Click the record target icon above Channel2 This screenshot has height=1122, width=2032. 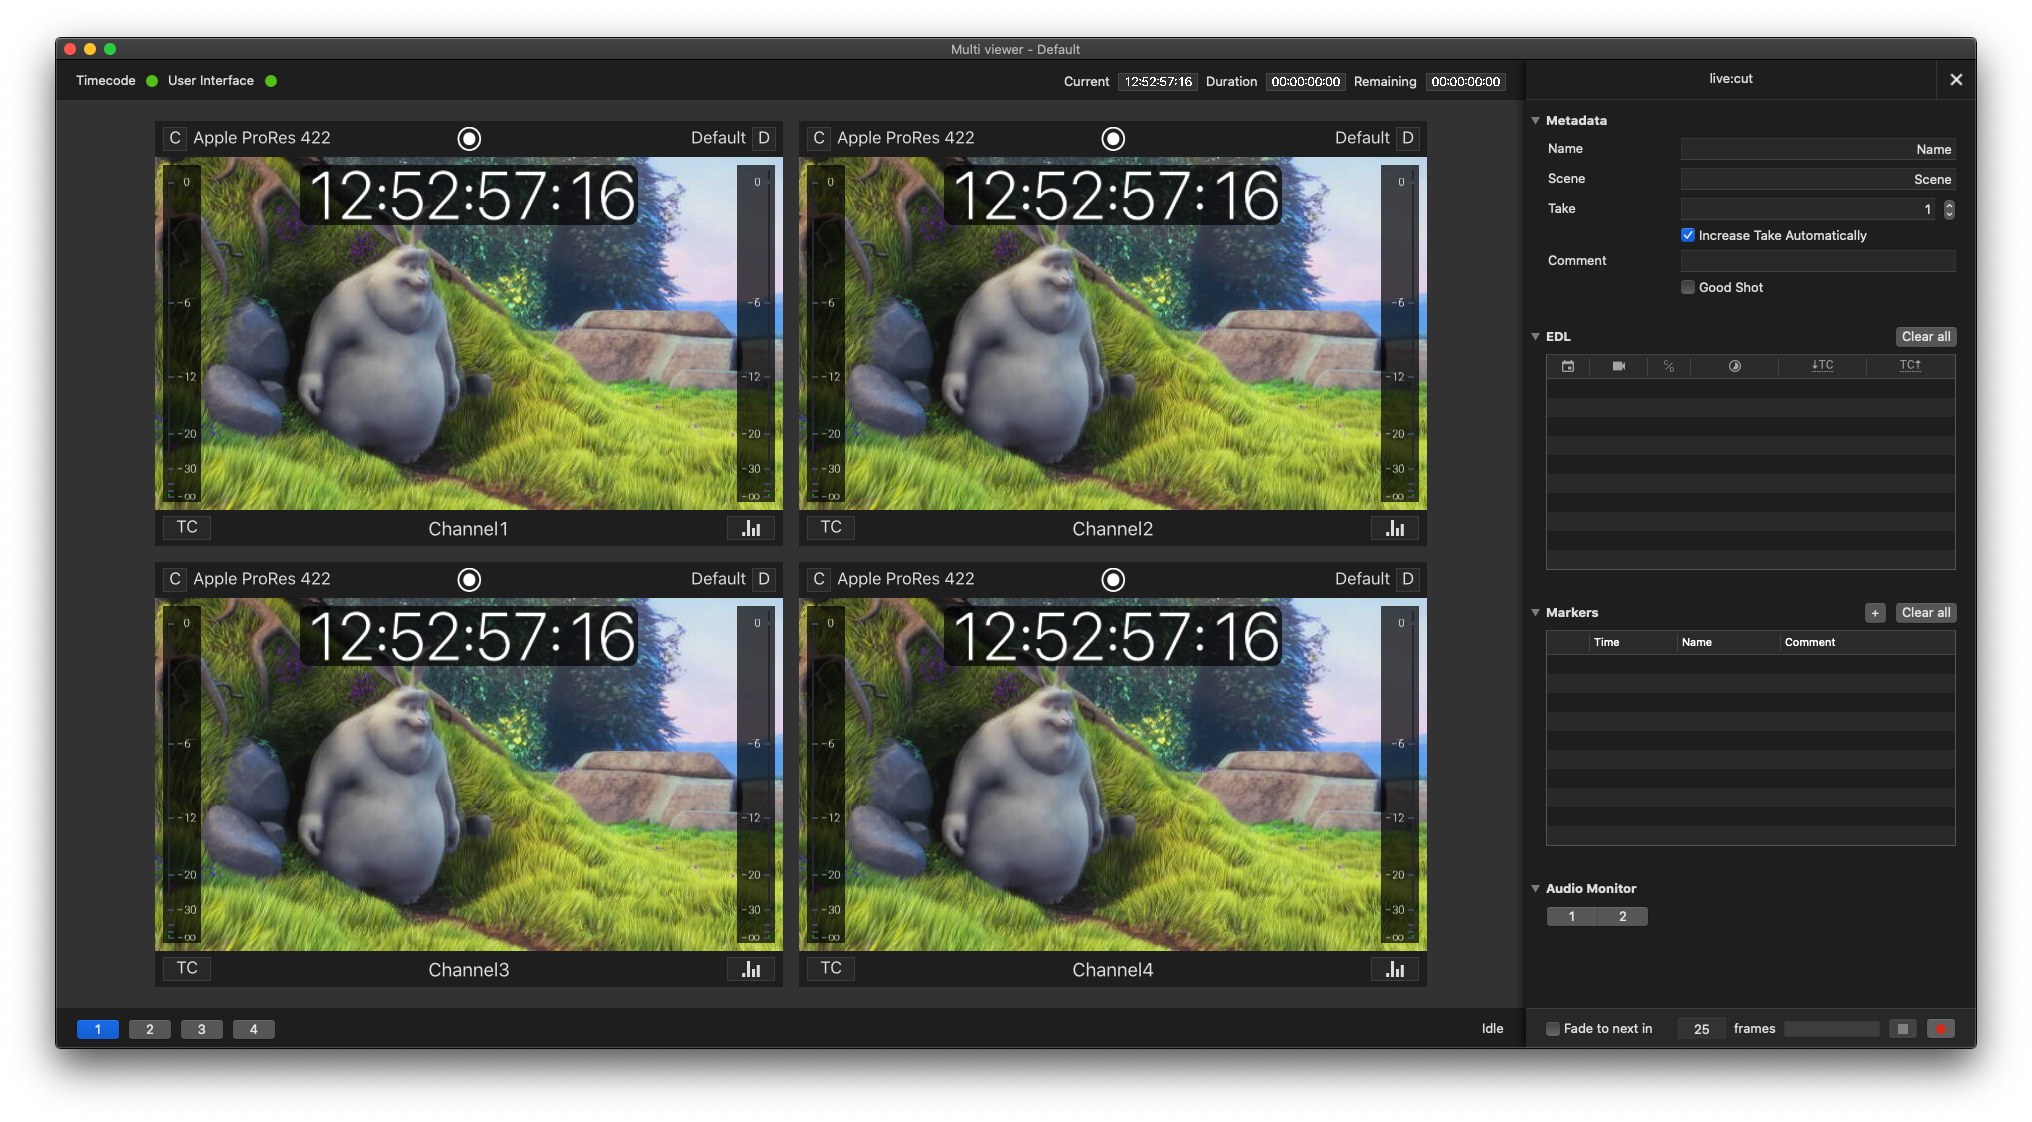tap(1113, 139)
